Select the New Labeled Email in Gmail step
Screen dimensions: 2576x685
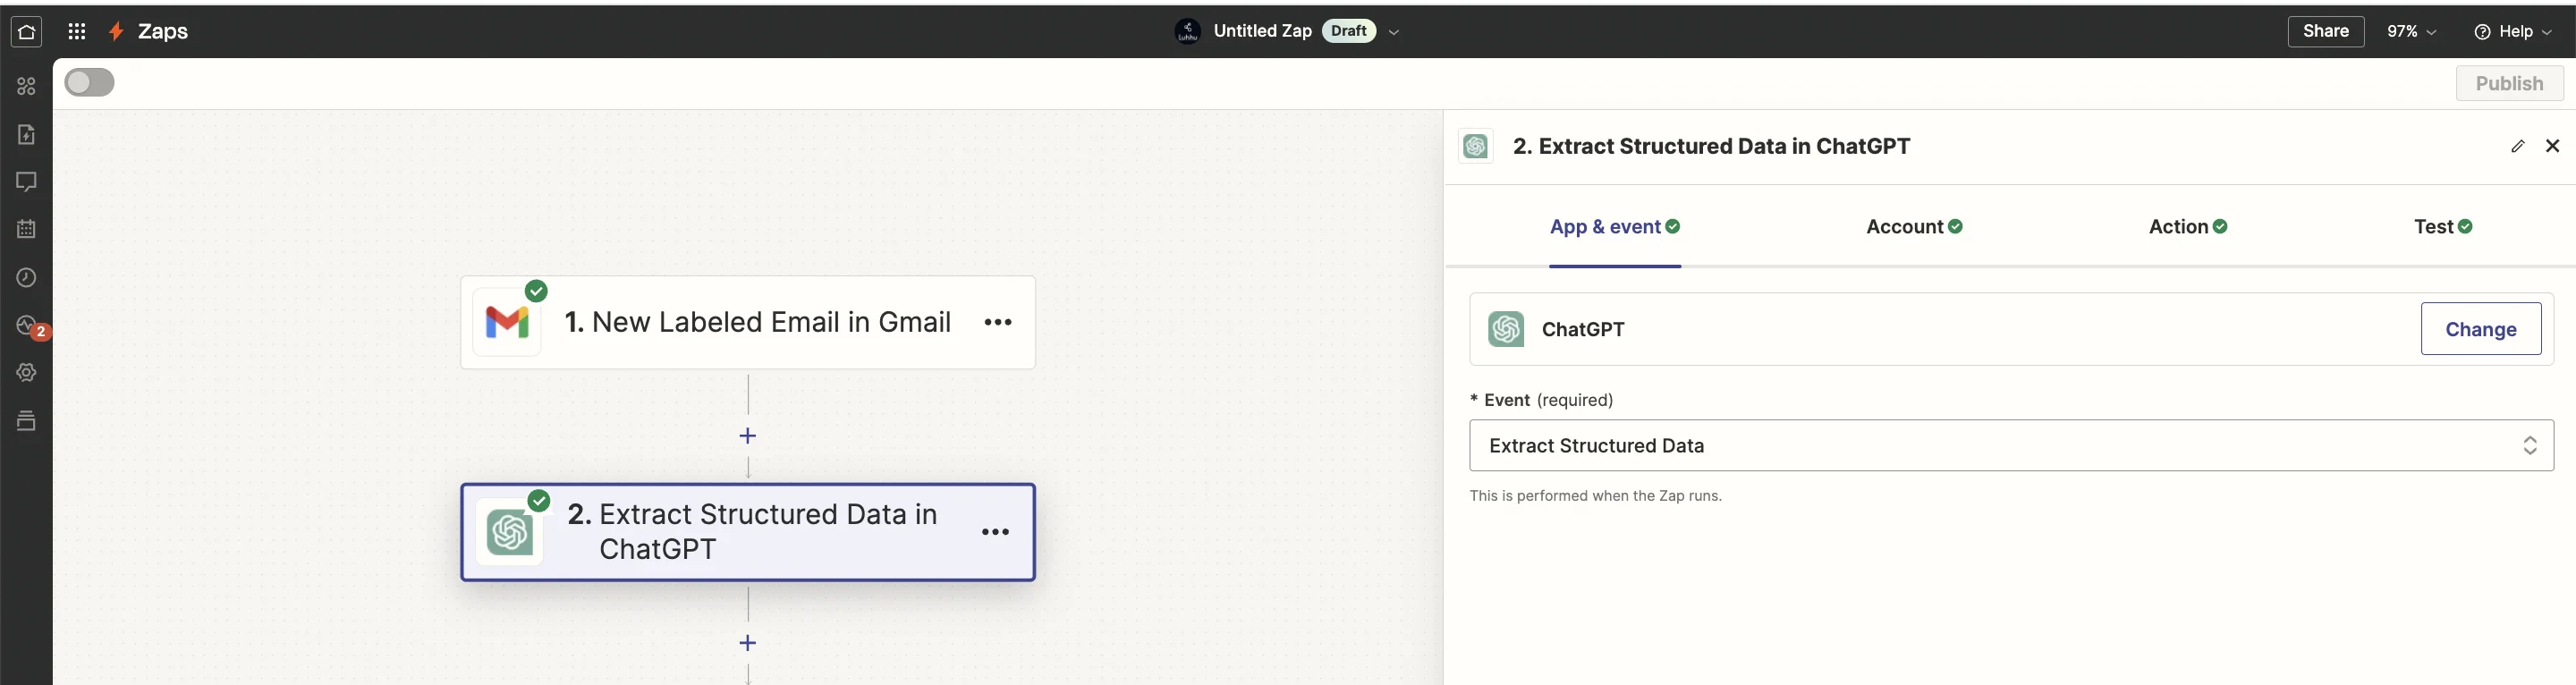(x=747, y=322)
